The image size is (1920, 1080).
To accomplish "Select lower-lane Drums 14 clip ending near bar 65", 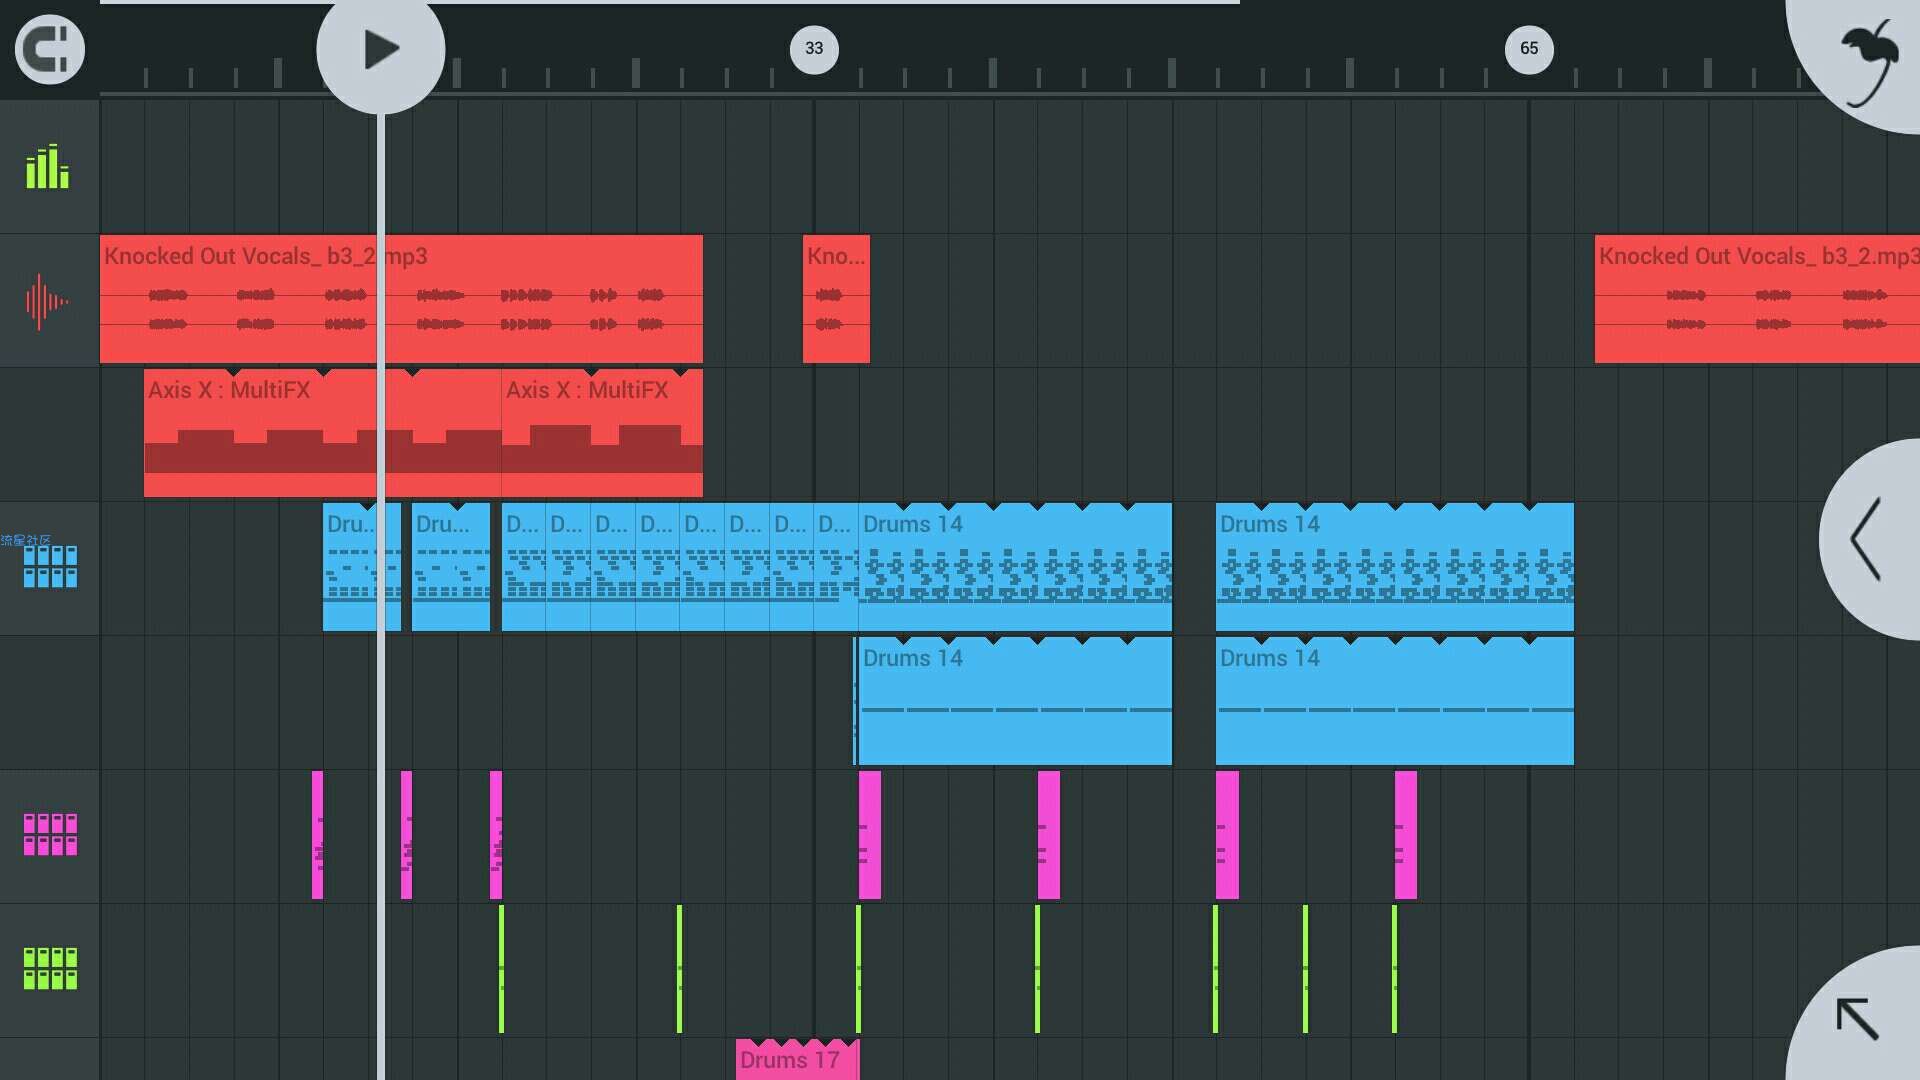I will (x=1395, y=701).
